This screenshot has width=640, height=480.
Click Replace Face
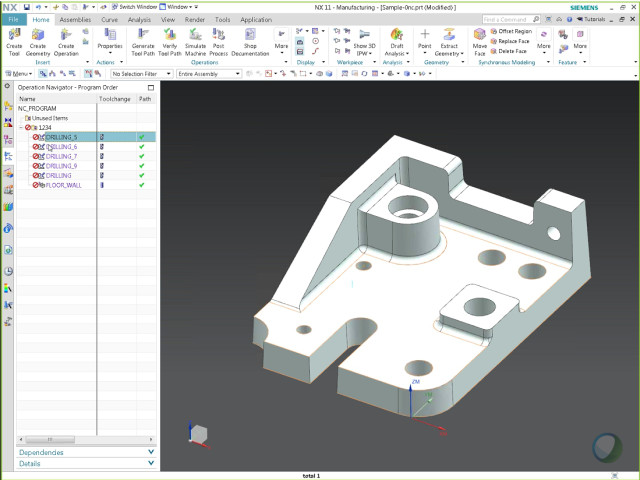point(510,41)
